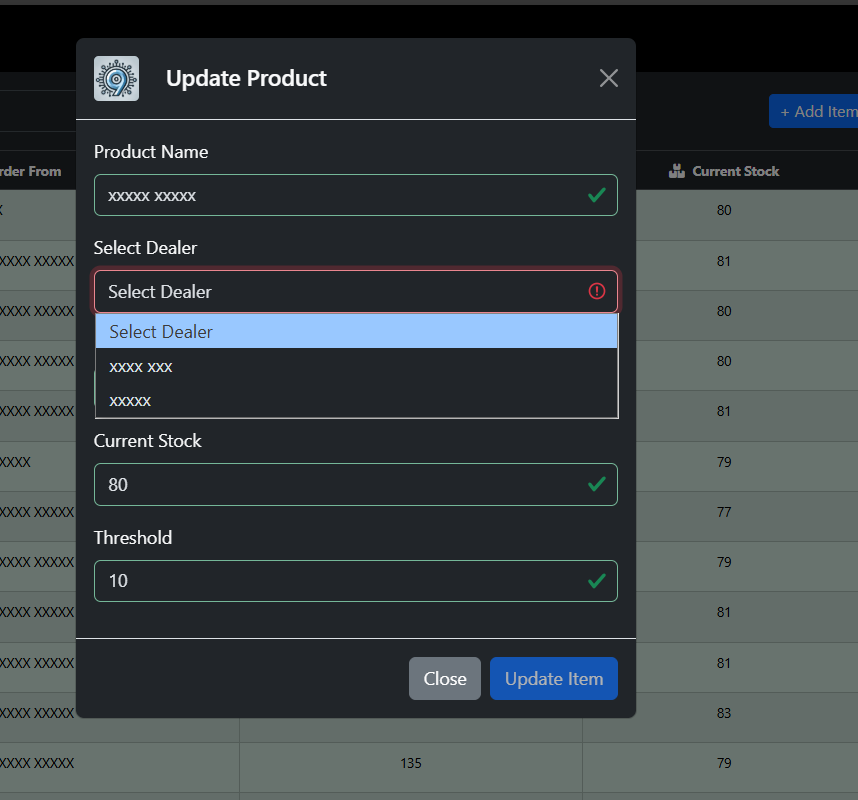Click the Current Stock cell showing 83
This screenshot has width=858, height=800.
(x=724, y=713)
